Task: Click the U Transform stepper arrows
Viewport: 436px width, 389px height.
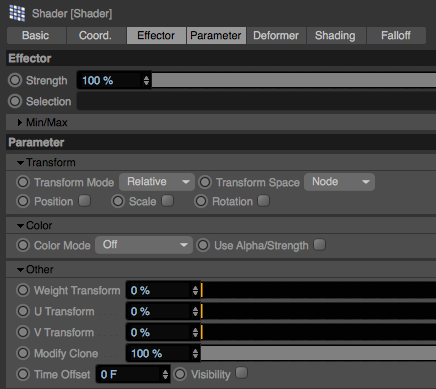Action: 195,311
